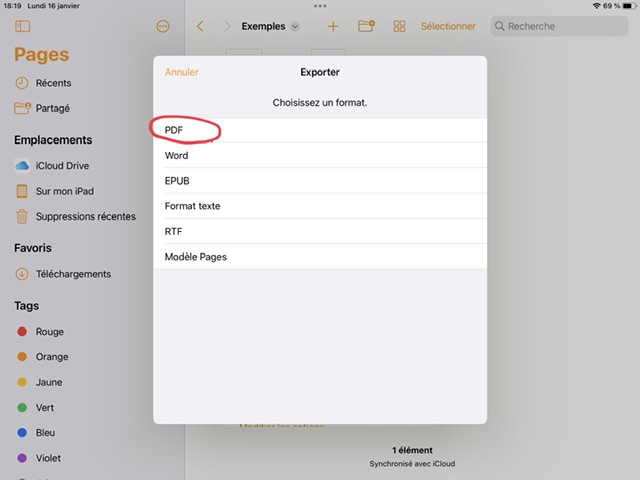
Task: Choose EPUB export format
Action: point(320,181)
